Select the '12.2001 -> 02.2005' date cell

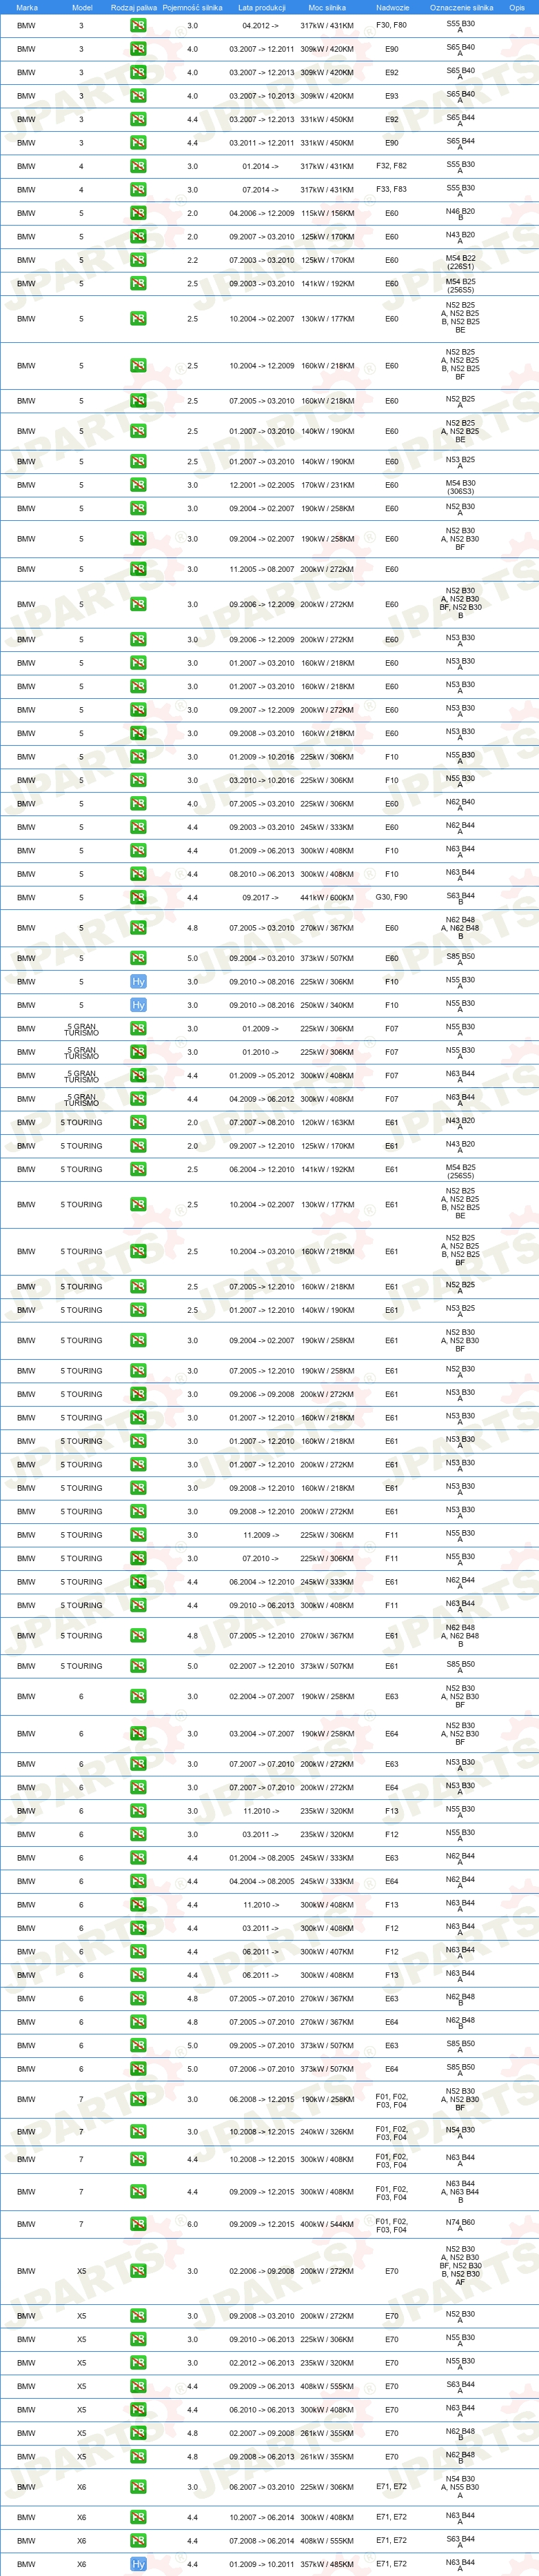[262, 486]
